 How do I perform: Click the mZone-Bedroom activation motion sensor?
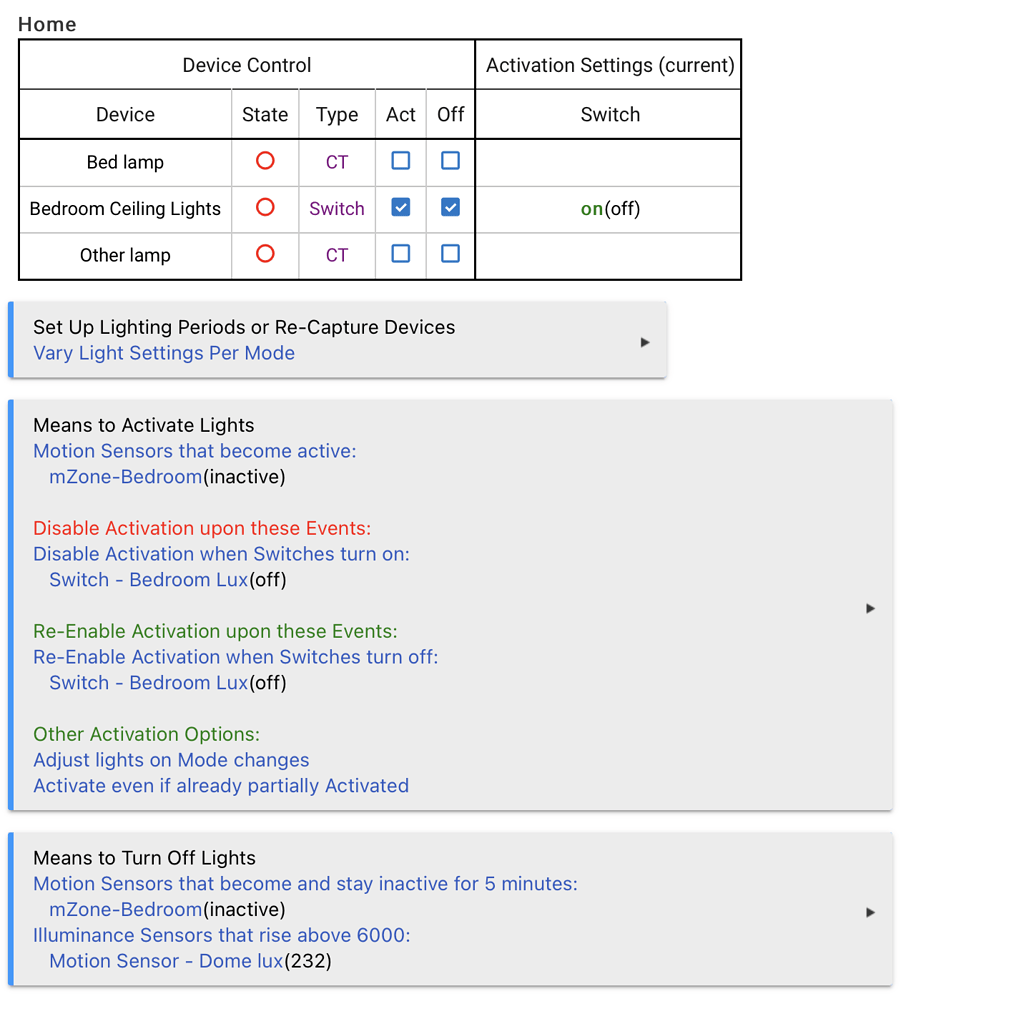(126, 477)
